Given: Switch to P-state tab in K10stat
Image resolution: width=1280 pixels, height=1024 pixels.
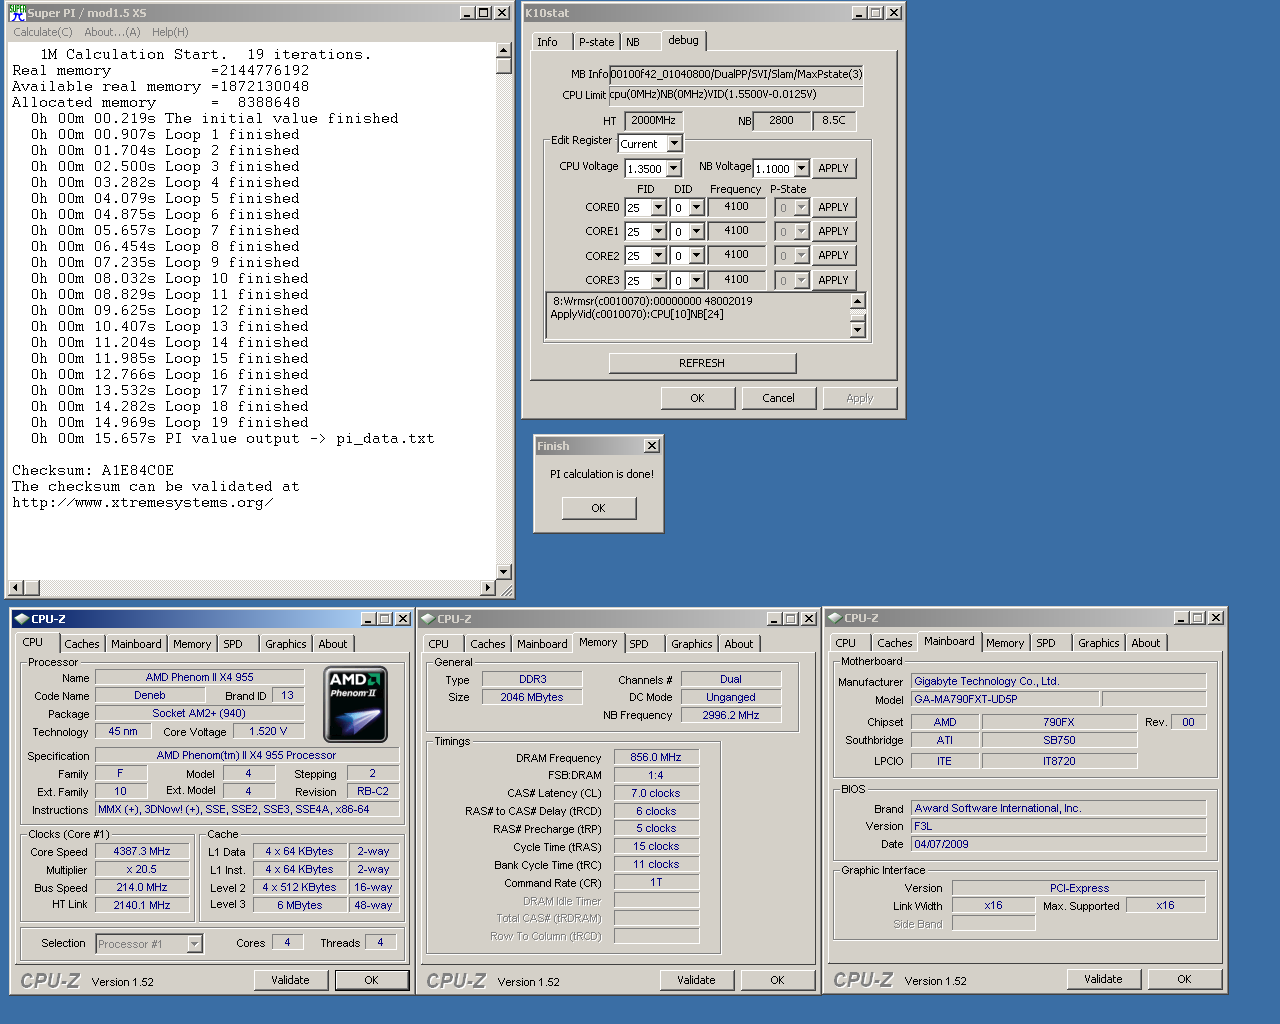Looking at the screenshot, I should [596, 42].
